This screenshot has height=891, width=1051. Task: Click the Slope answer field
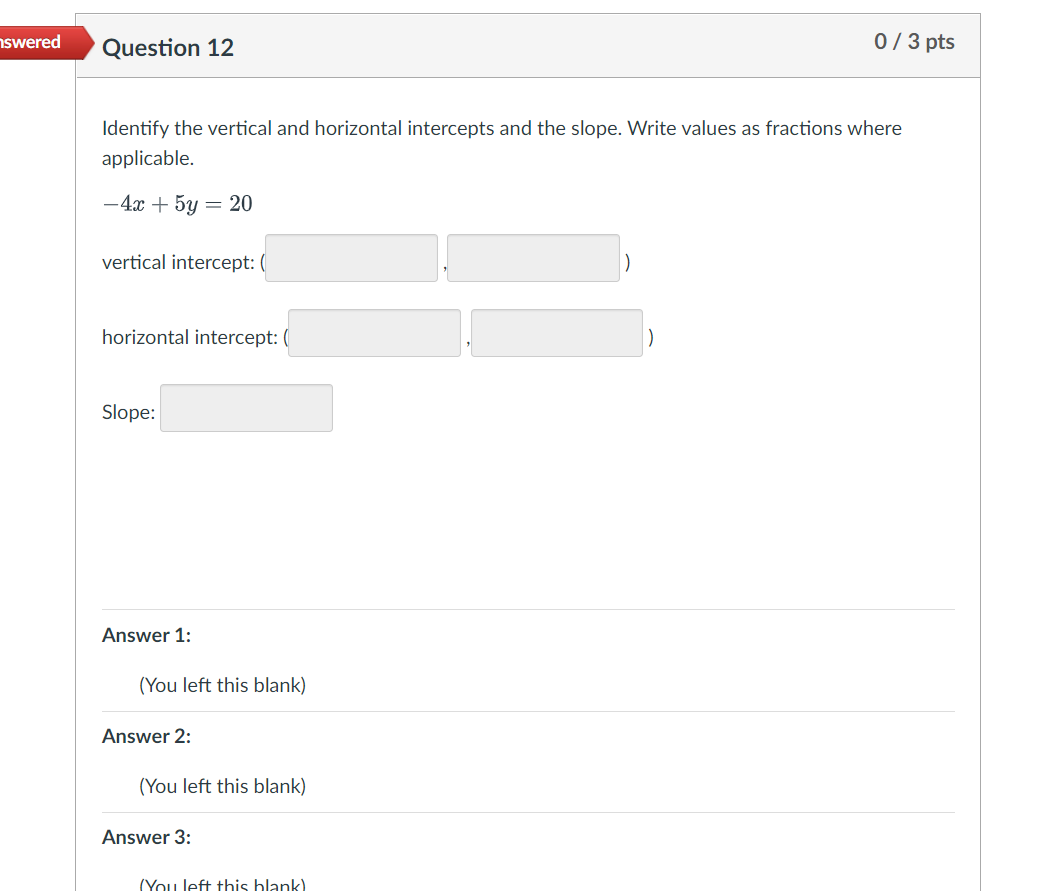[x=247, y=408]
